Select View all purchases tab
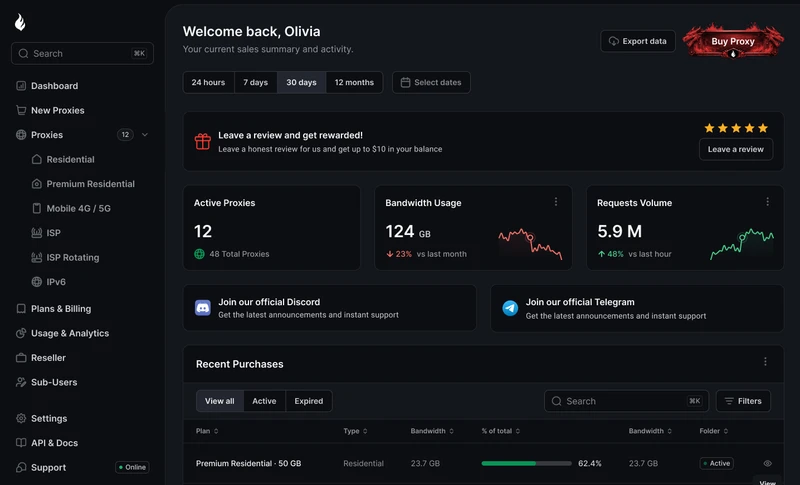 (220, 401)
